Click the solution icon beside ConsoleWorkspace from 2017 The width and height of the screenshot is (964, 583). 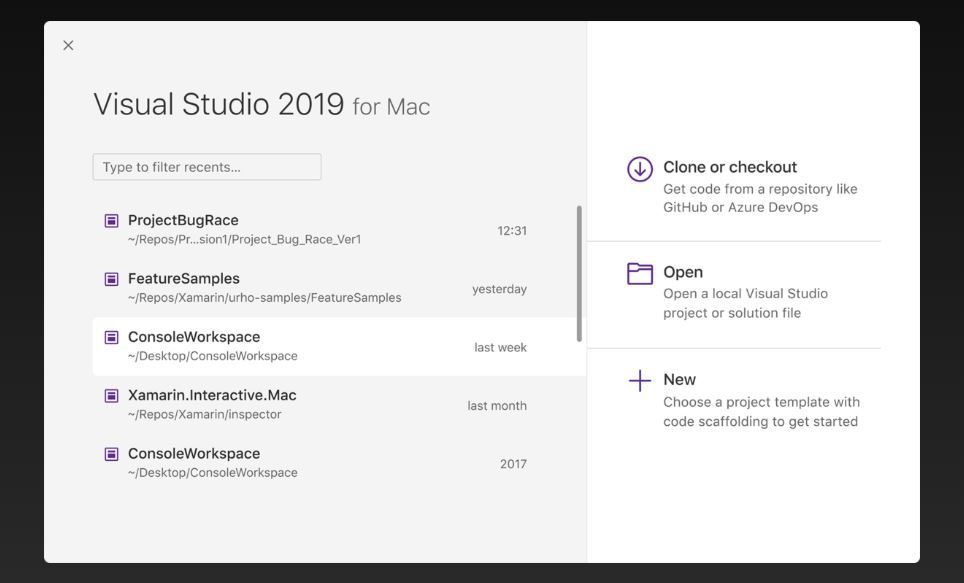(112, 454)
